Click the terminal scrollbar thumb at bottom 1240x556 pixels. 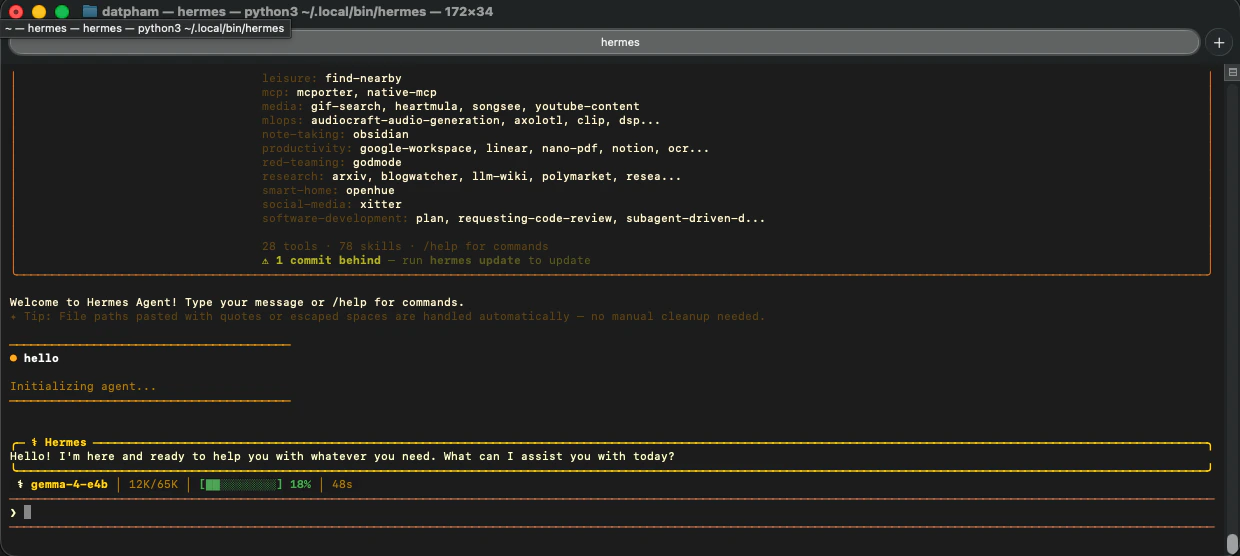coord(1232,543)
